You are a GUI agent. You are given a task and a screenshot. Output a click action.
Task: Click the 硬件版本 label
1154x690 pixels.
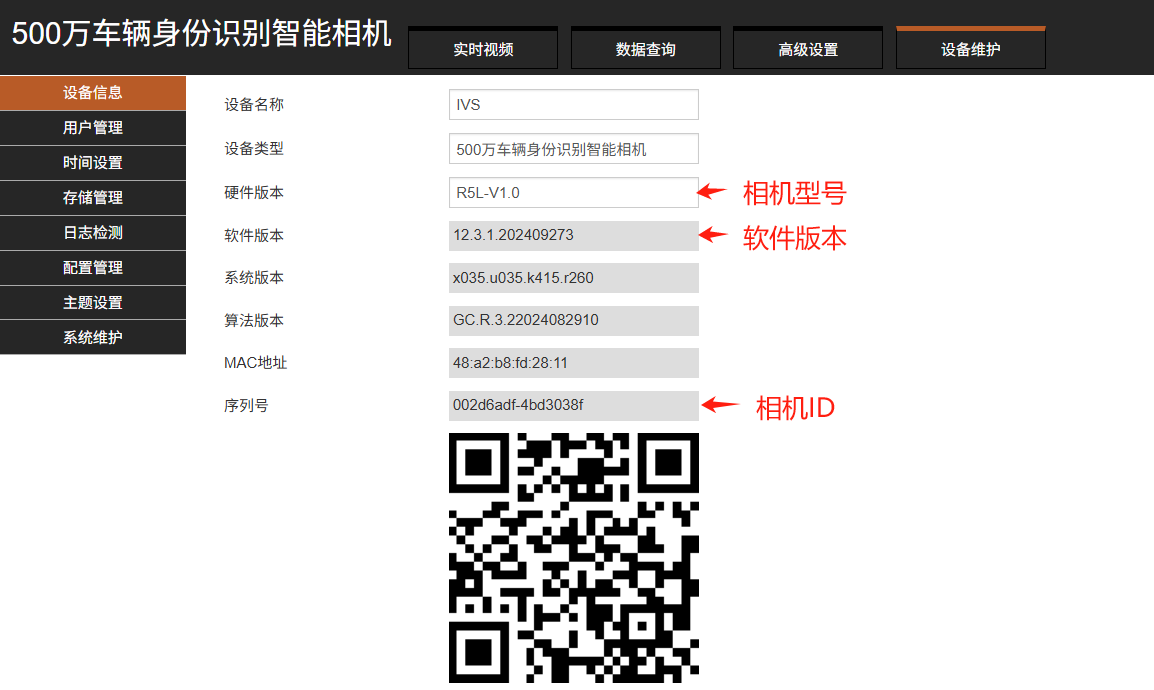(x=254, y=193)
